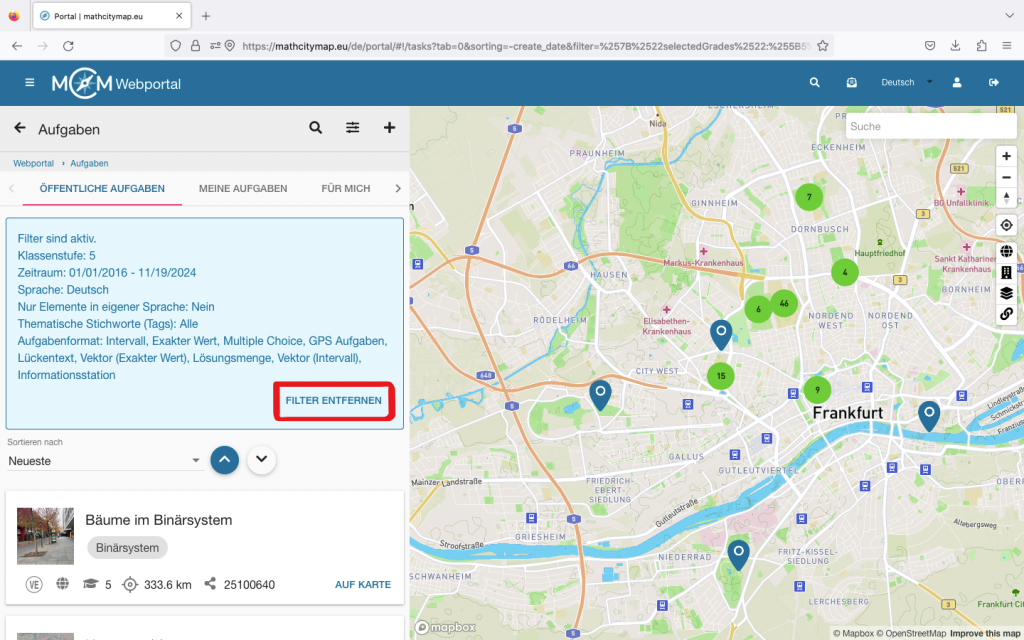Open the map layers control
This screenshot has width=1024, height=640.
click(1006, 293)
